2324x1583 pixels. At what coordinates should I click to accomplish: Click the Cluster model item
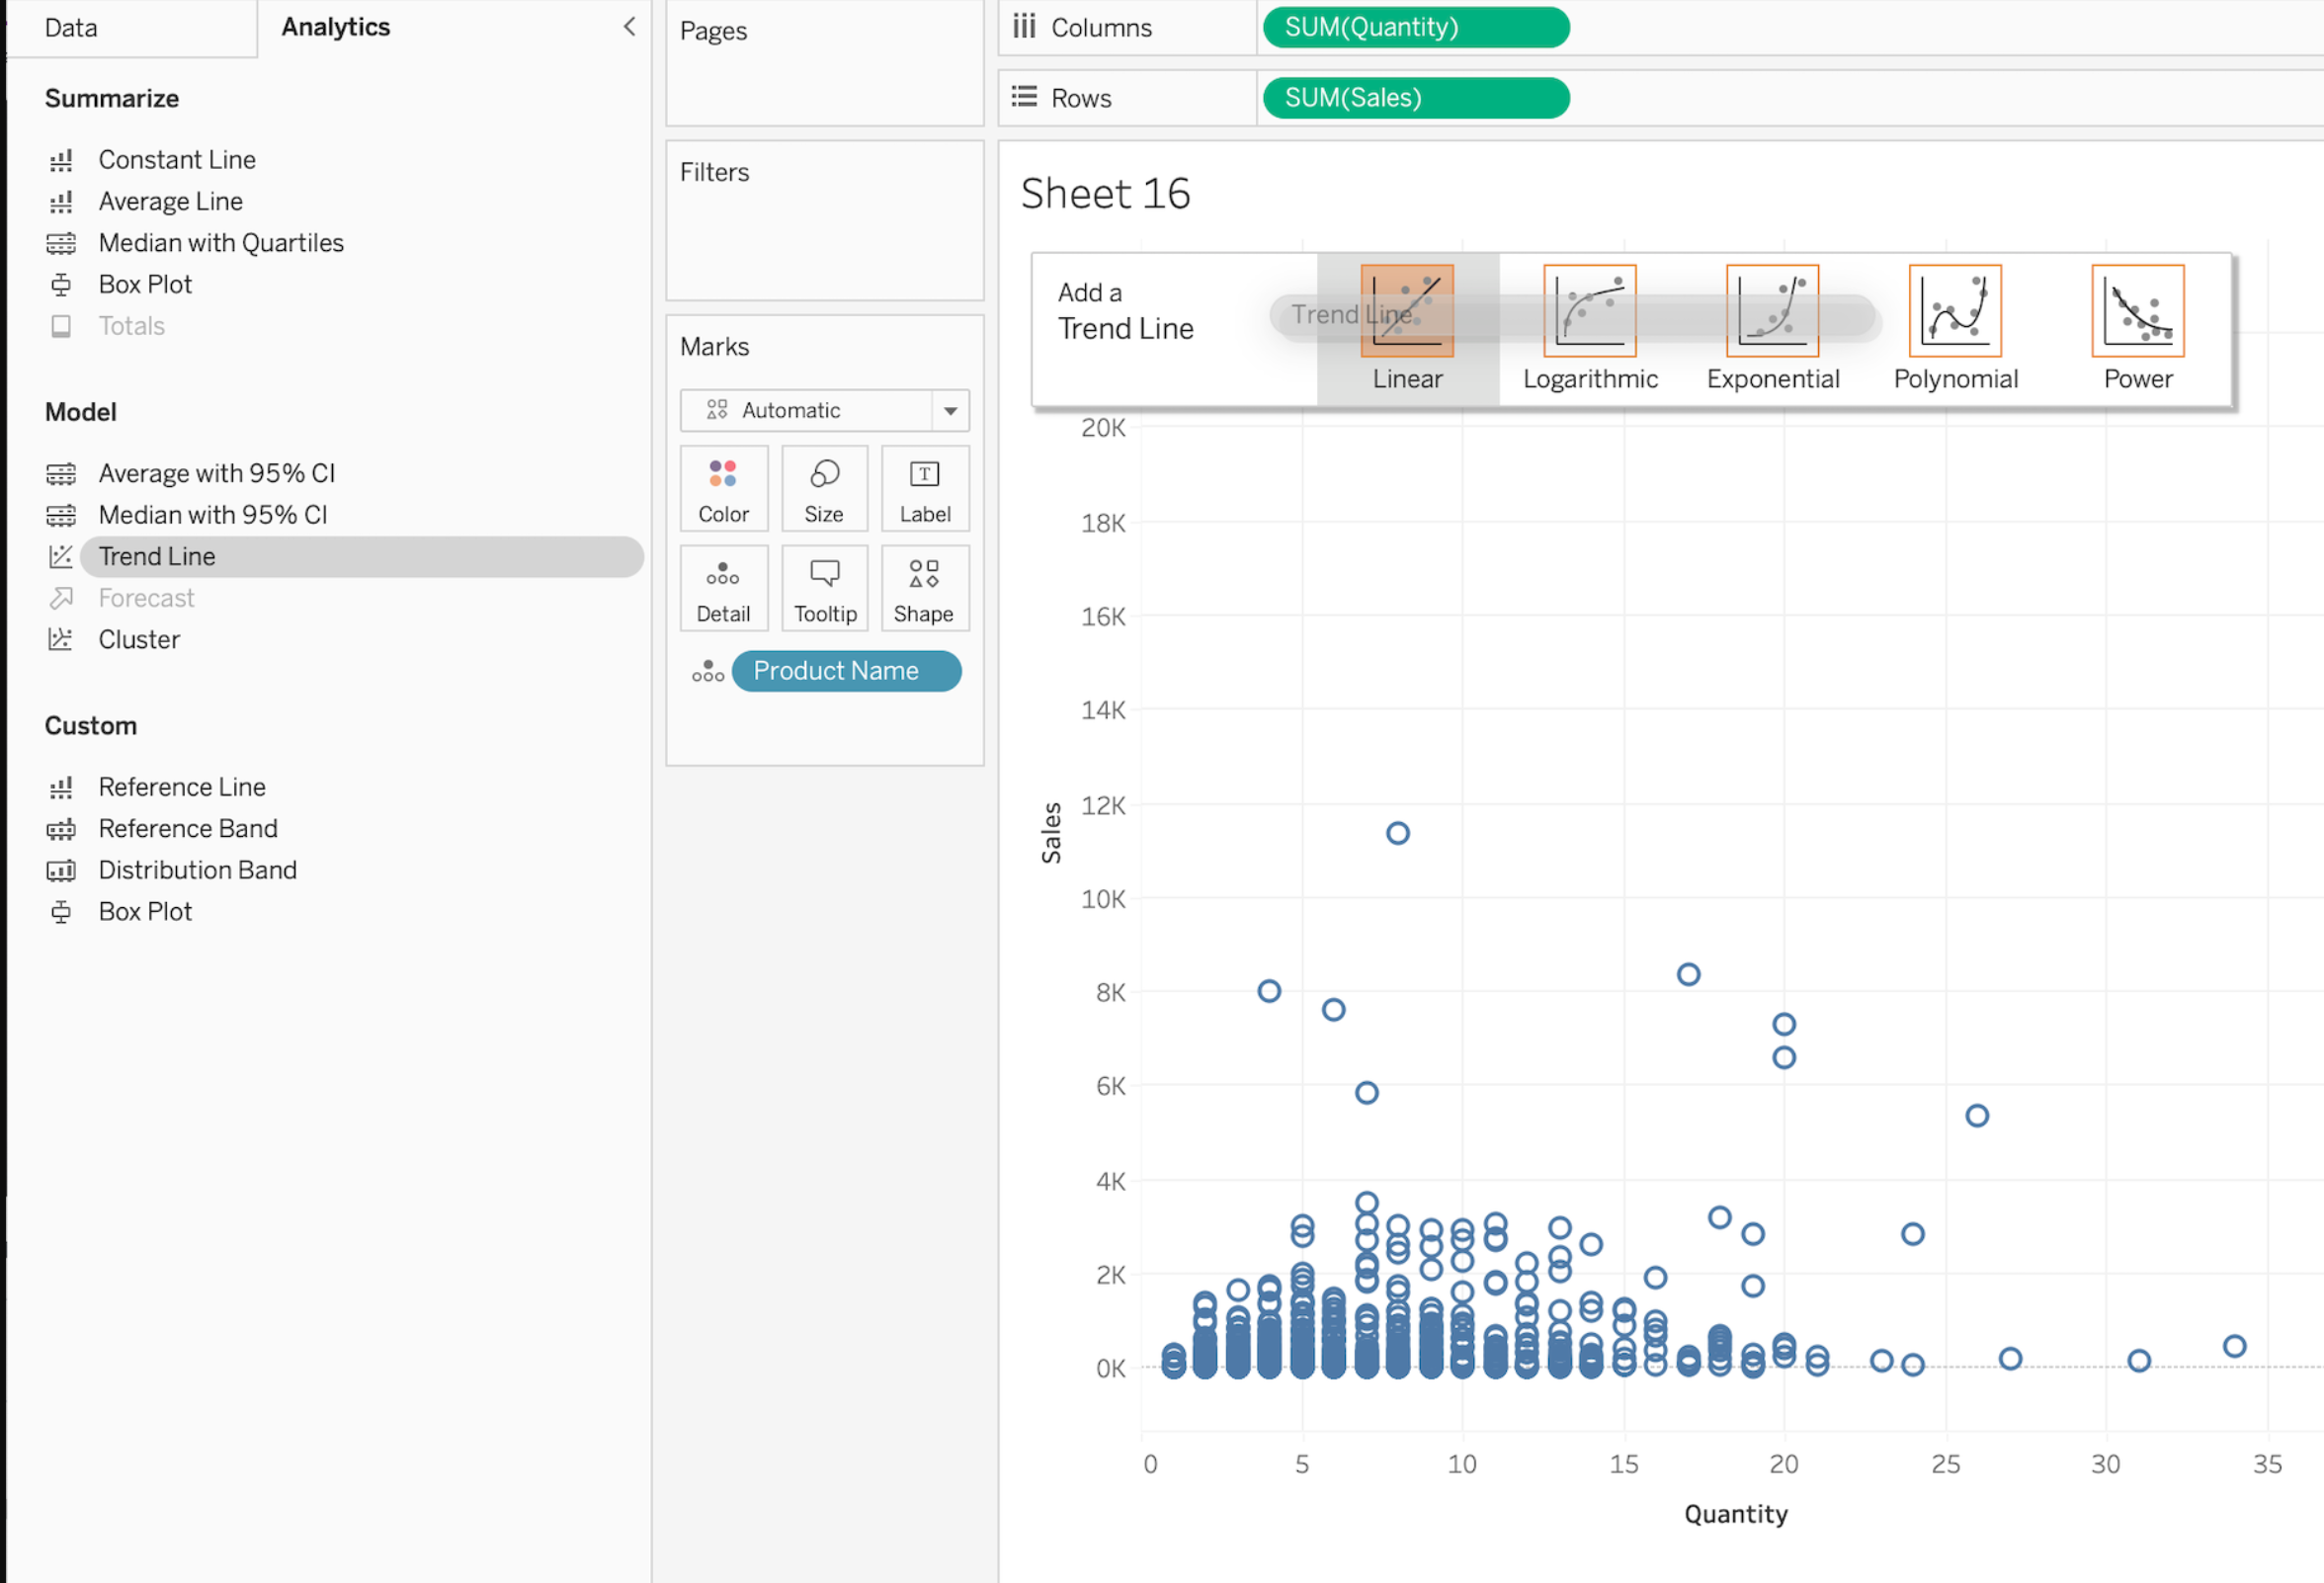click(139, 640)
